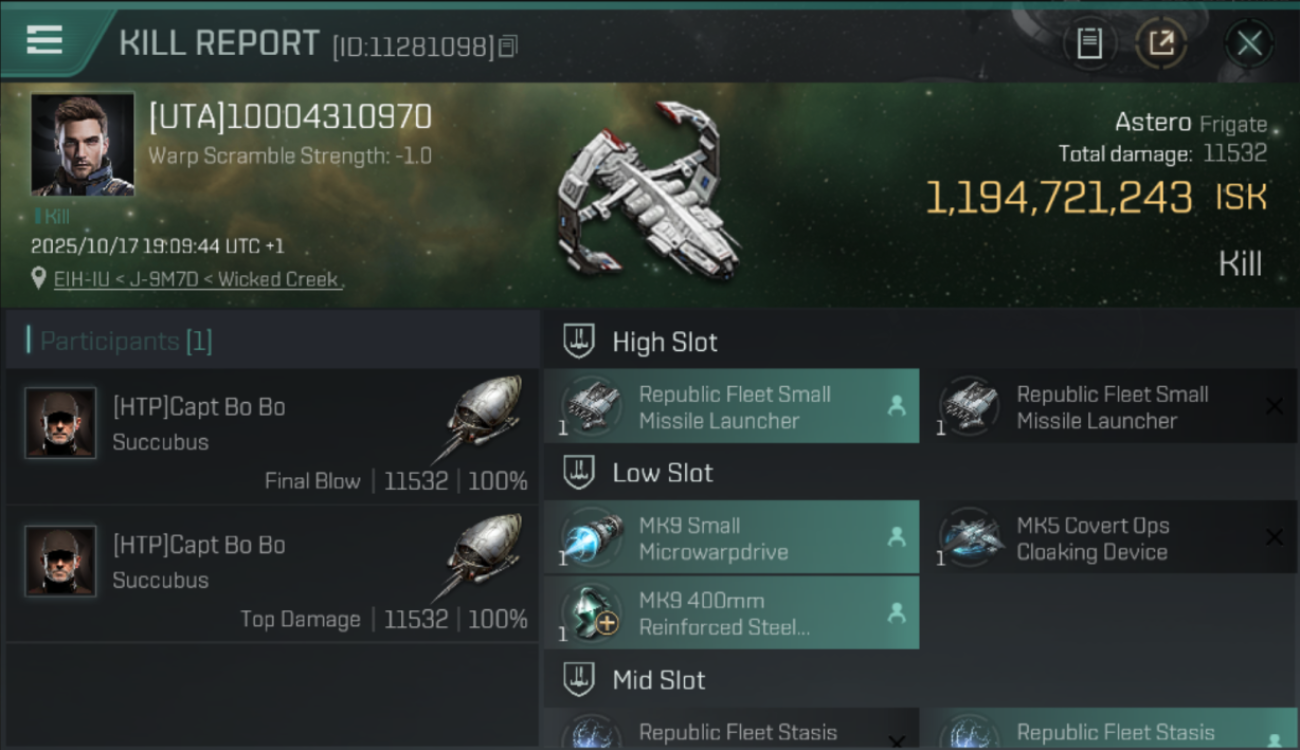Screen dimensions: 1300x750
Task: Collapse the High Slot section
Action: (x=579, y=342)
